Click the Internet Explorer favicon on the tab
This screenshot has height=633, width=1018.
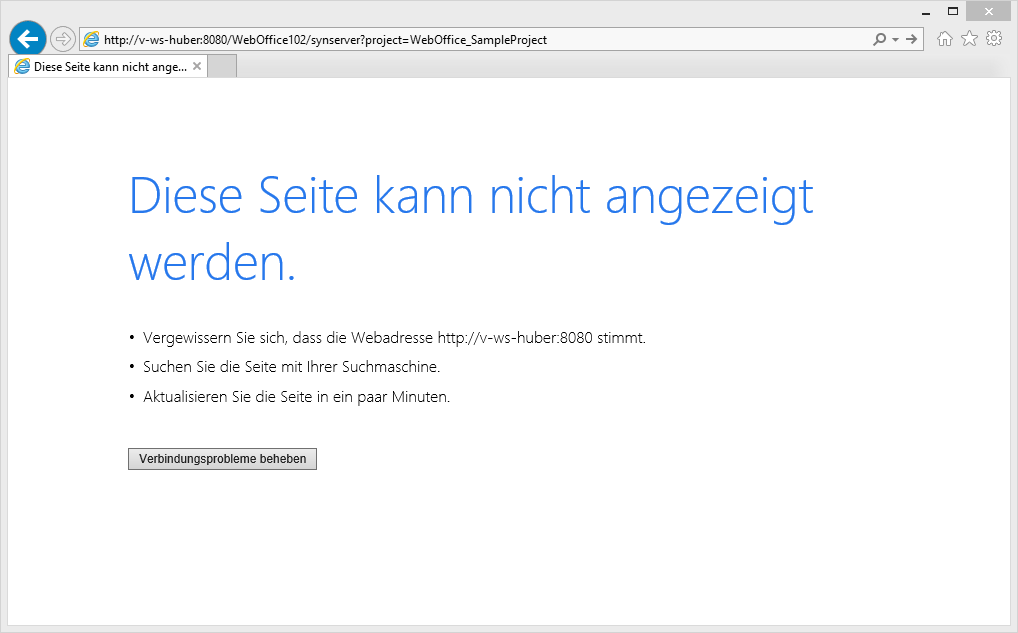point(21,66)
